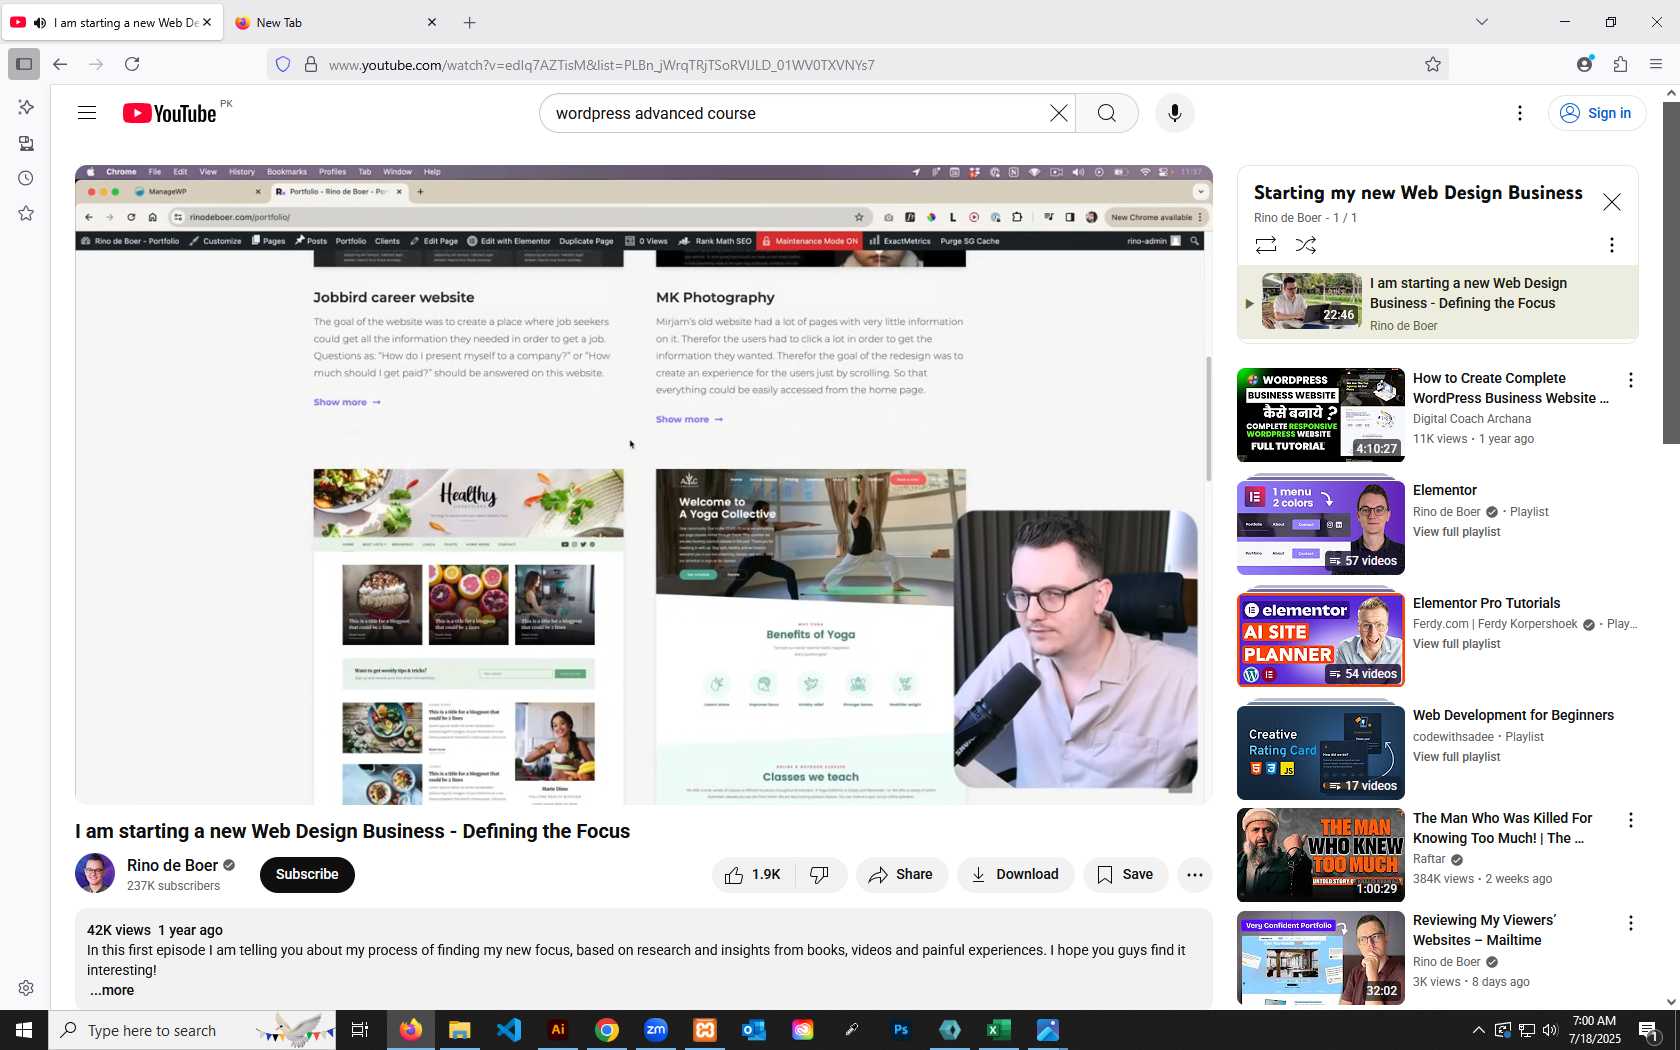
Task: Open the Firefox account icon
Action: coord(1584,64)
